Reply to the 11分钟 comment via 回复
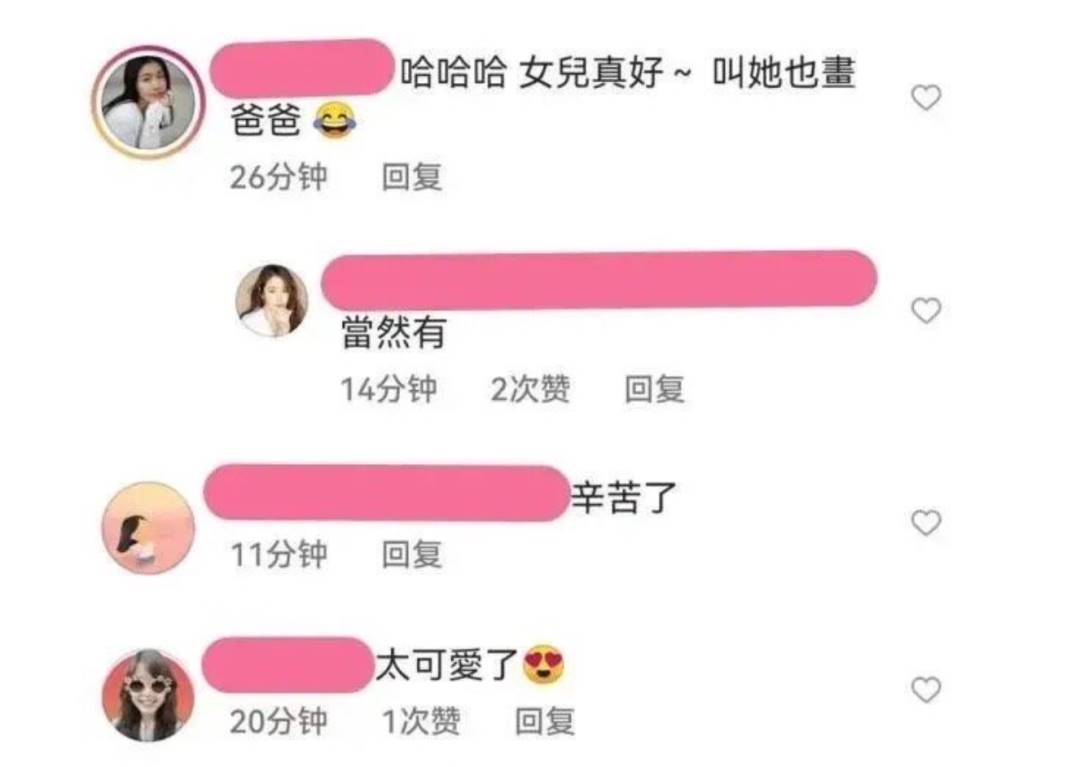Screen dimensions: 1080x767 [412, 554]
